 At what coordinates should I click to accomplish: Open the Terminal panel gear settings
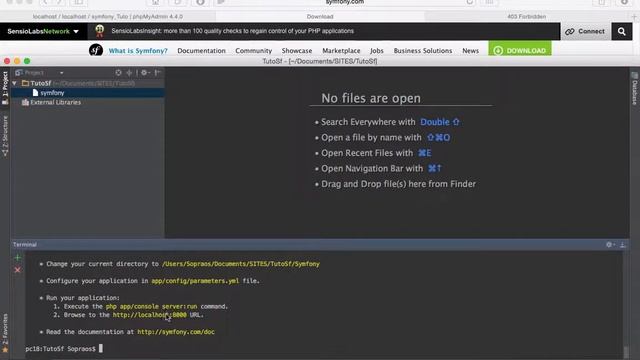(610, 244)
